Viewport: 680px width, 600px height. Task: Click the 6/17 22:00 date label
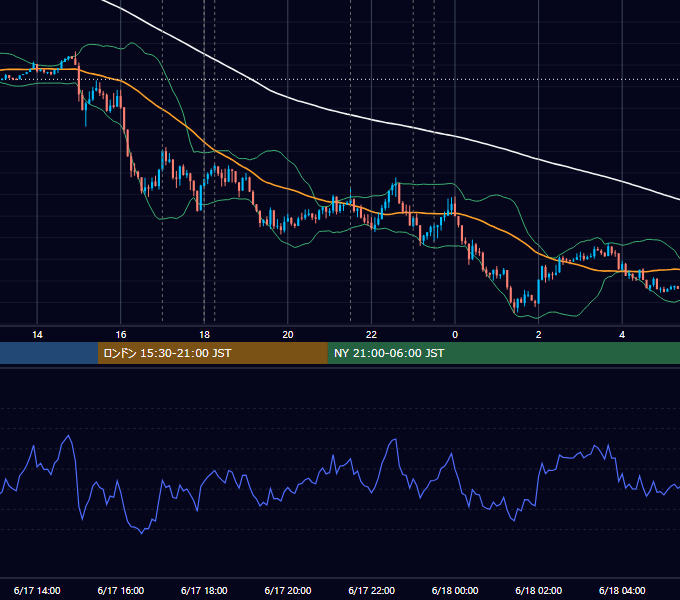[372, 590]
